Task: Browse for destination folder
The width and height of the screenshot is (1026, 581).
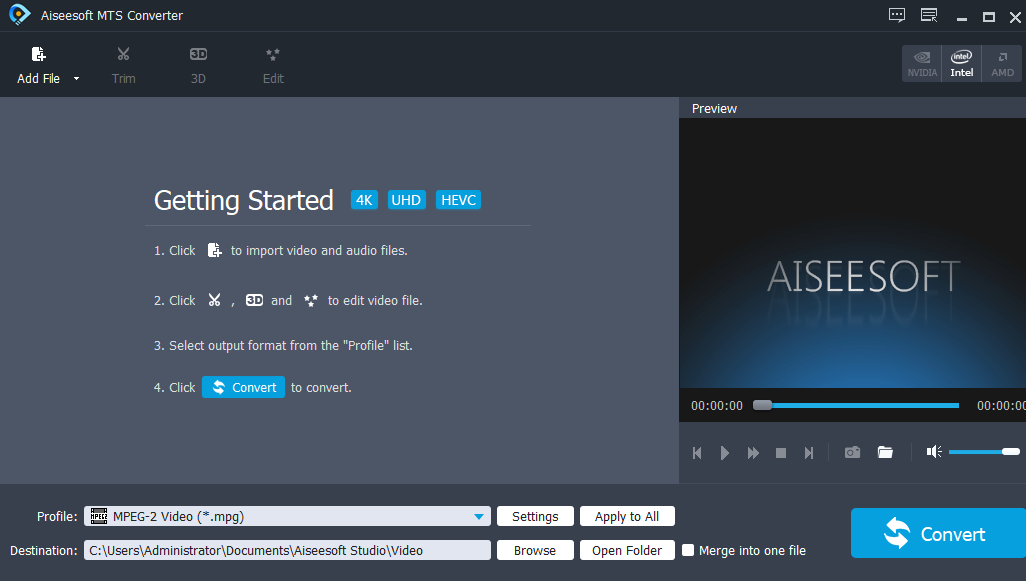Action: 535,550
